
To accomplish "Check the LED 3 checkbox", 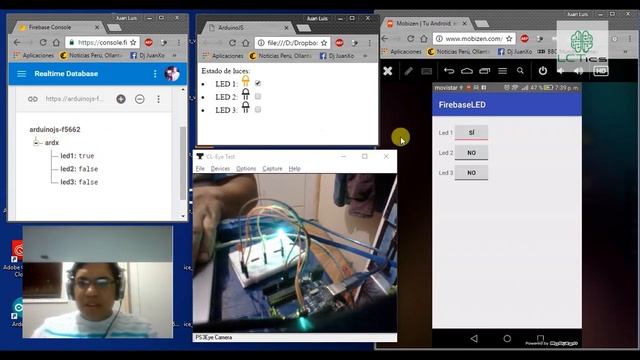I will click(x=258, y=109).
